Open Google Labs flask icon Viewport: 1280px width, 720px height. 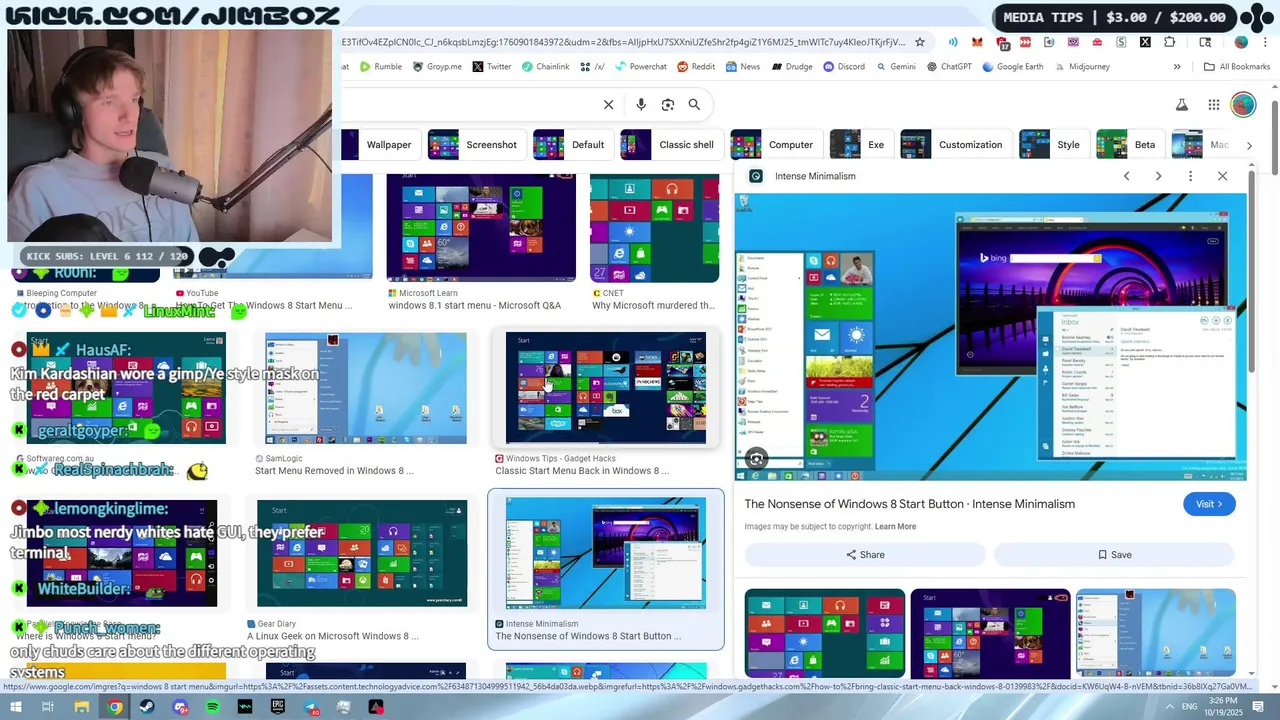(x=1182, y=105)
